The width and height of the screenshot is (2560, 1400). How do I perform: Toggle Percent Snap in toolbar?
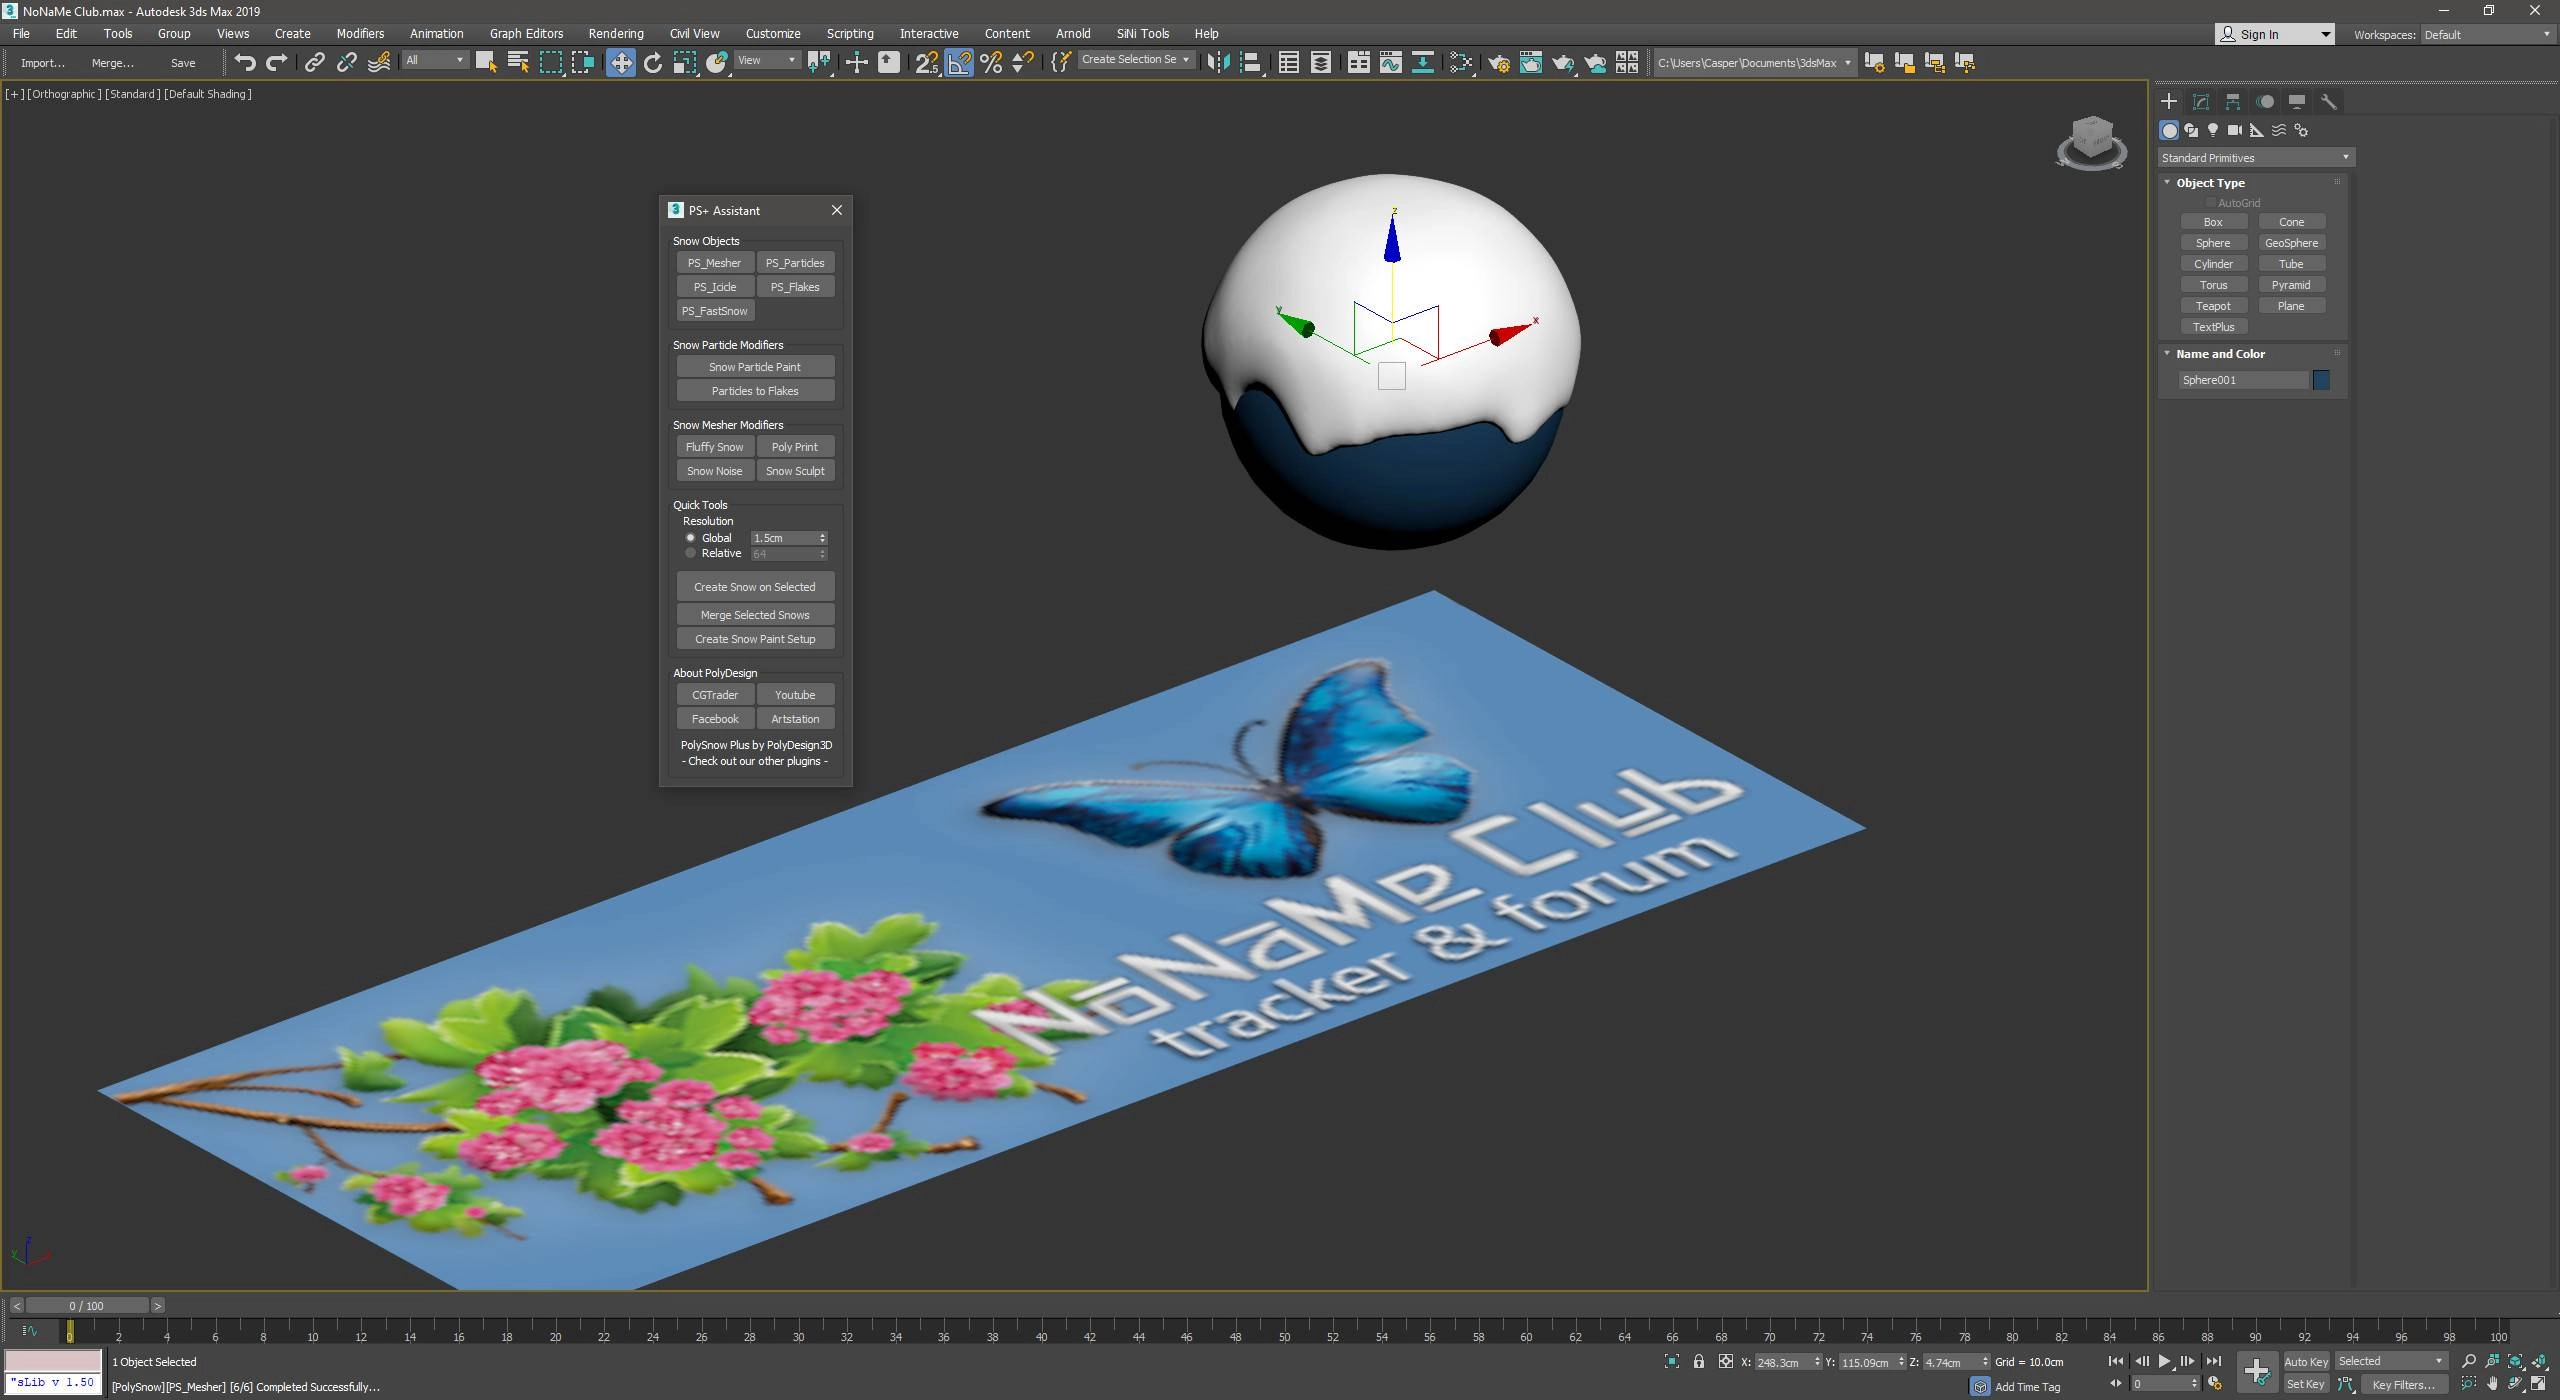(x=991, y=62)
